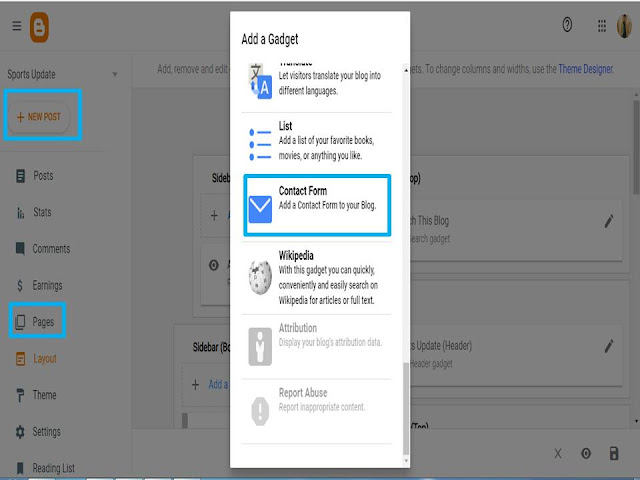The height and width of the screenshot is (480, 640).
Task: Click the Posts document icon
Action: pyautogui.click(x=20, y=176)
